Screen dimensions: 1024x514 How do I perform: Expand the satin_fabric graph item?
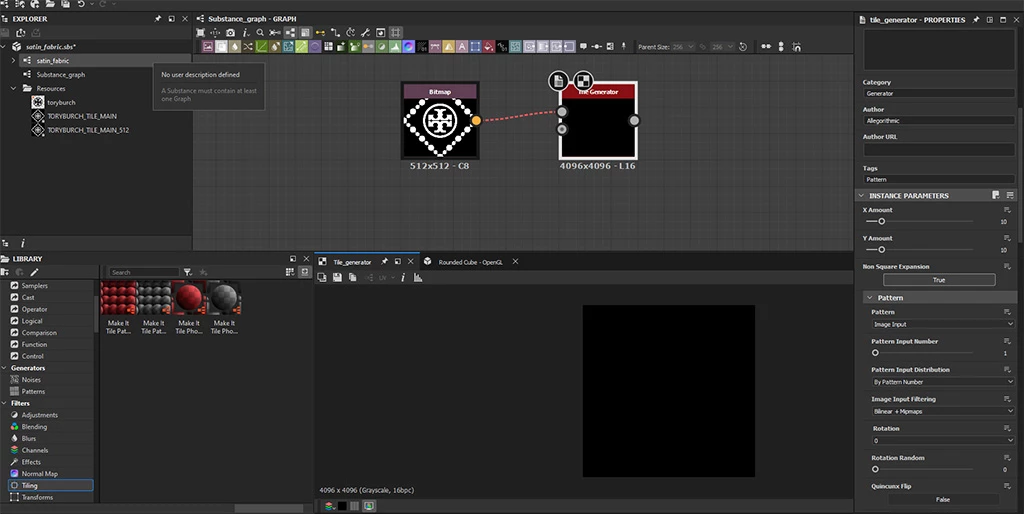13,61
